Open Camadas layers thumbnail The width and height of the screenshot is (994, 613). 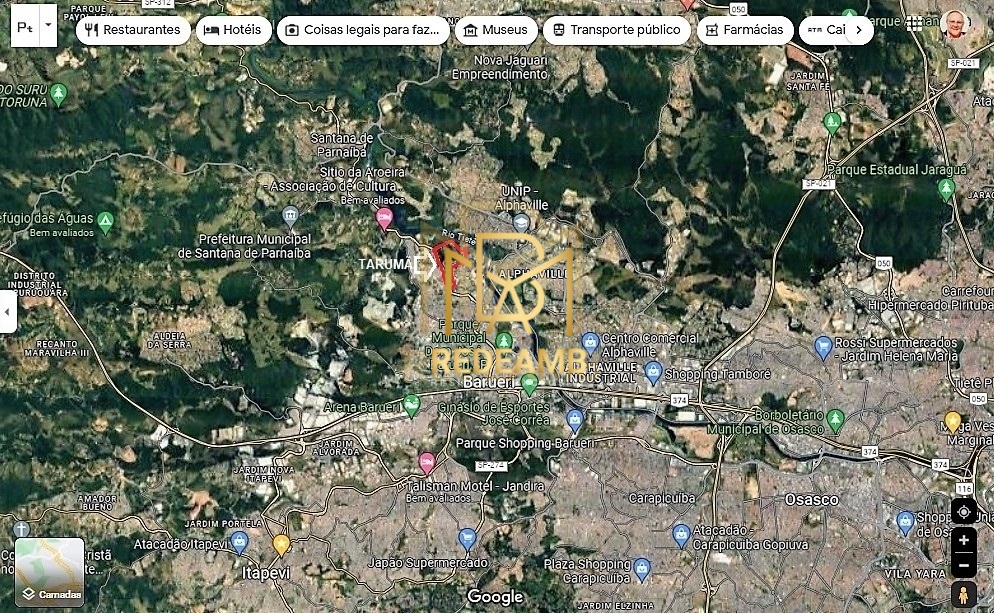tap(49, 572)
